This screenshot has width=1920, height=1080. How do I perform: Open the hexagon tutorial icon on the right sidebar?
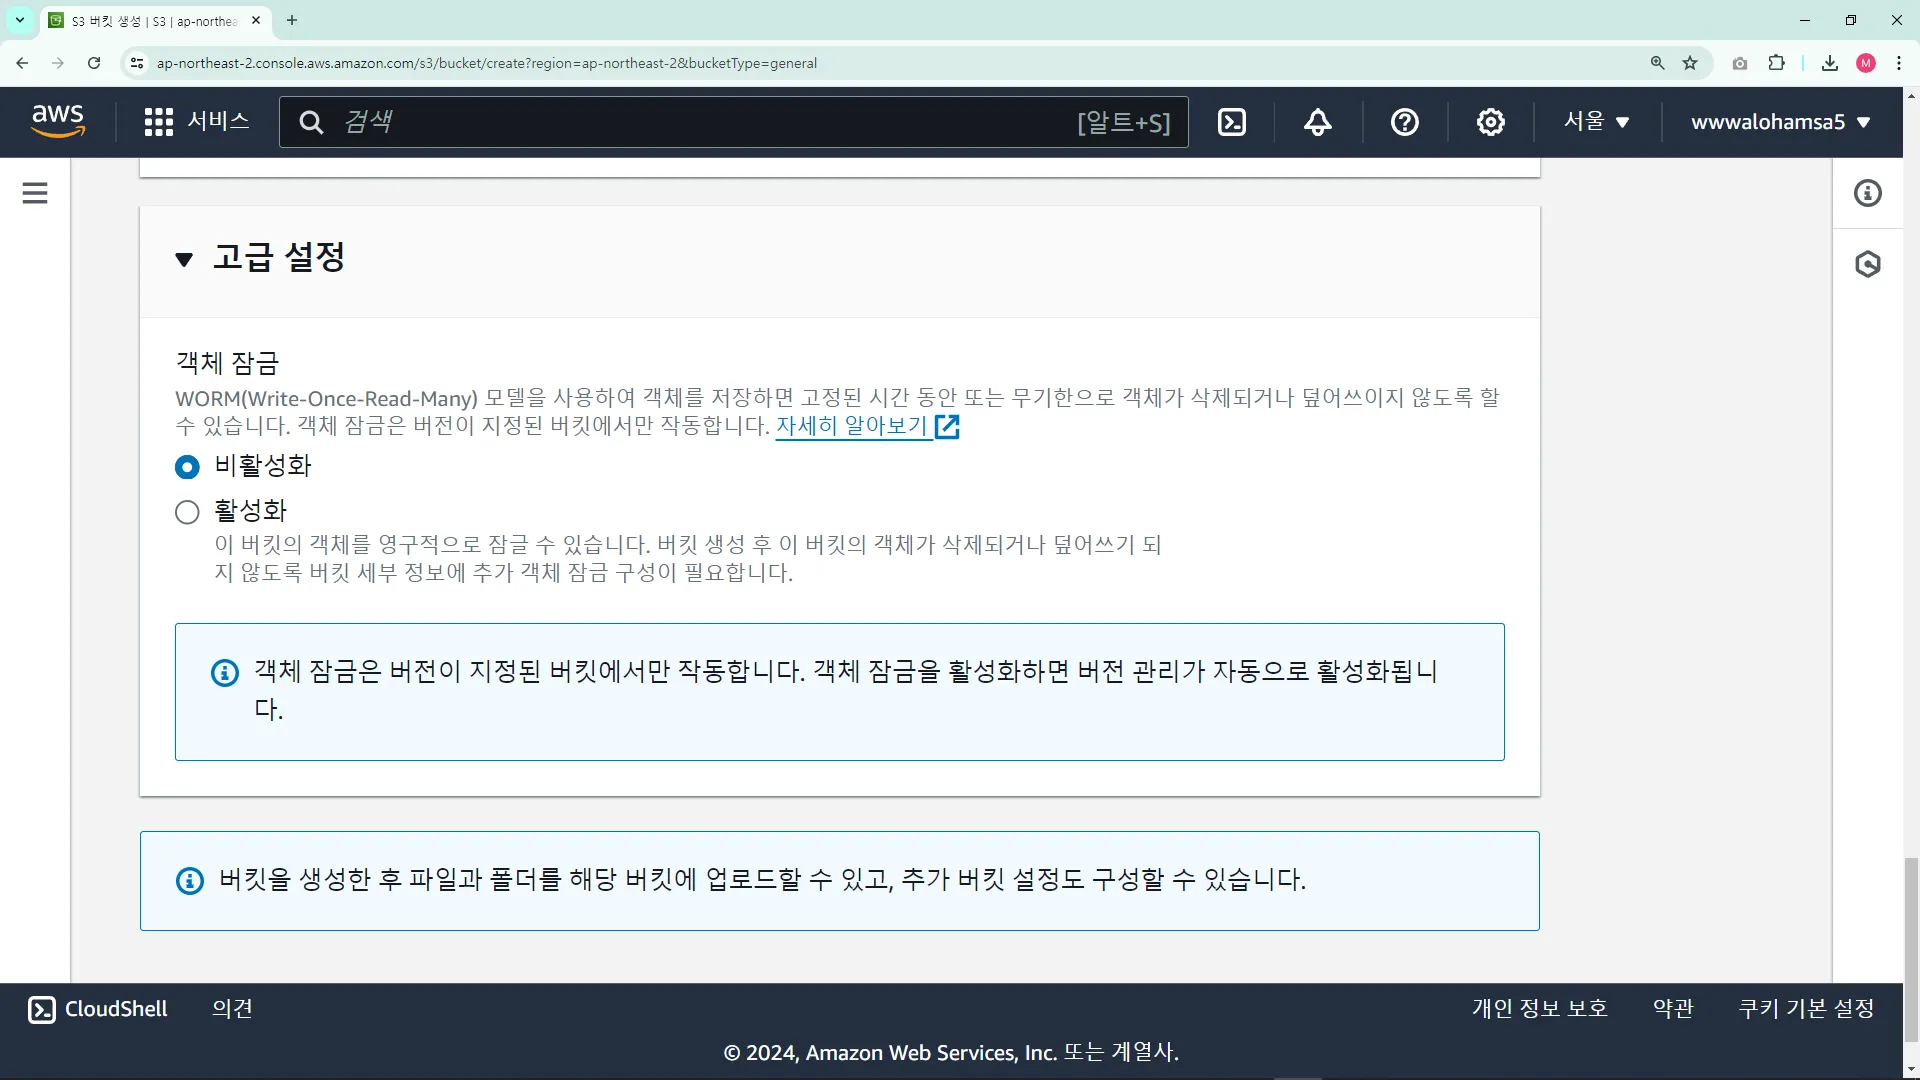click(x=1867, y=264)
